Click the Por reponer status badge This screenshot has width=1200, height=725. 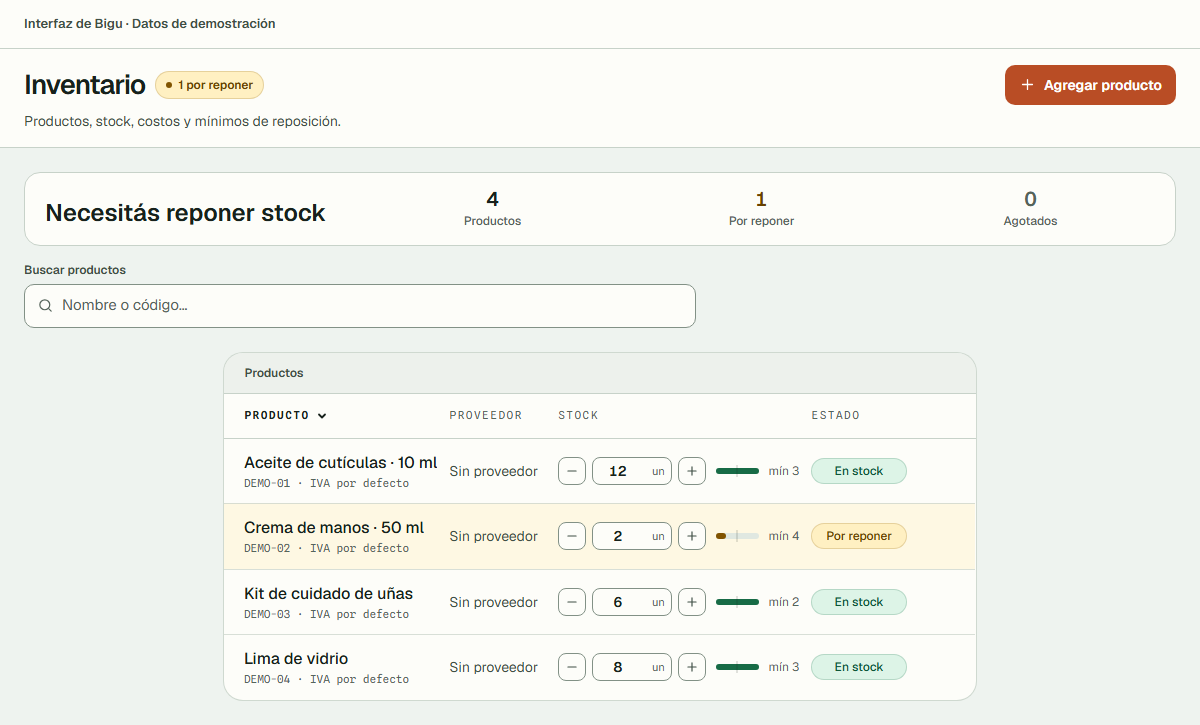[859, 536]
